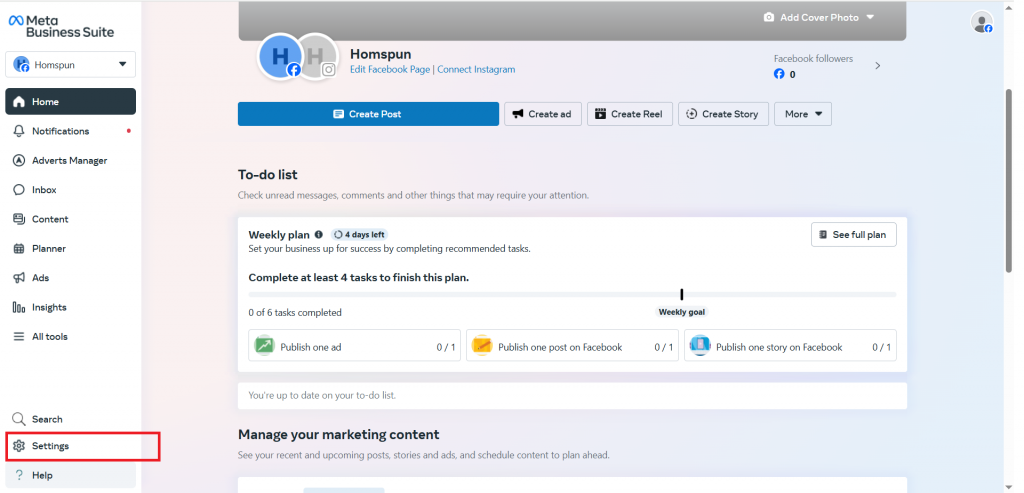Open the Notifications bell in sidebar

[x=19, y=131]
